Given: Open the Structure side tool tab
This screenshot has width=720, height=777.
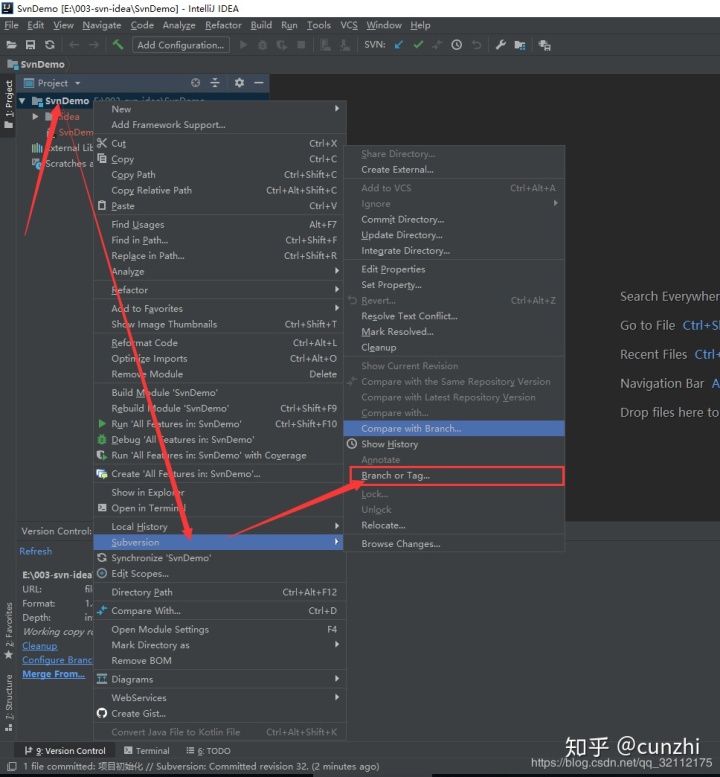Looking at the screenshot, I should tap(9, 701).
